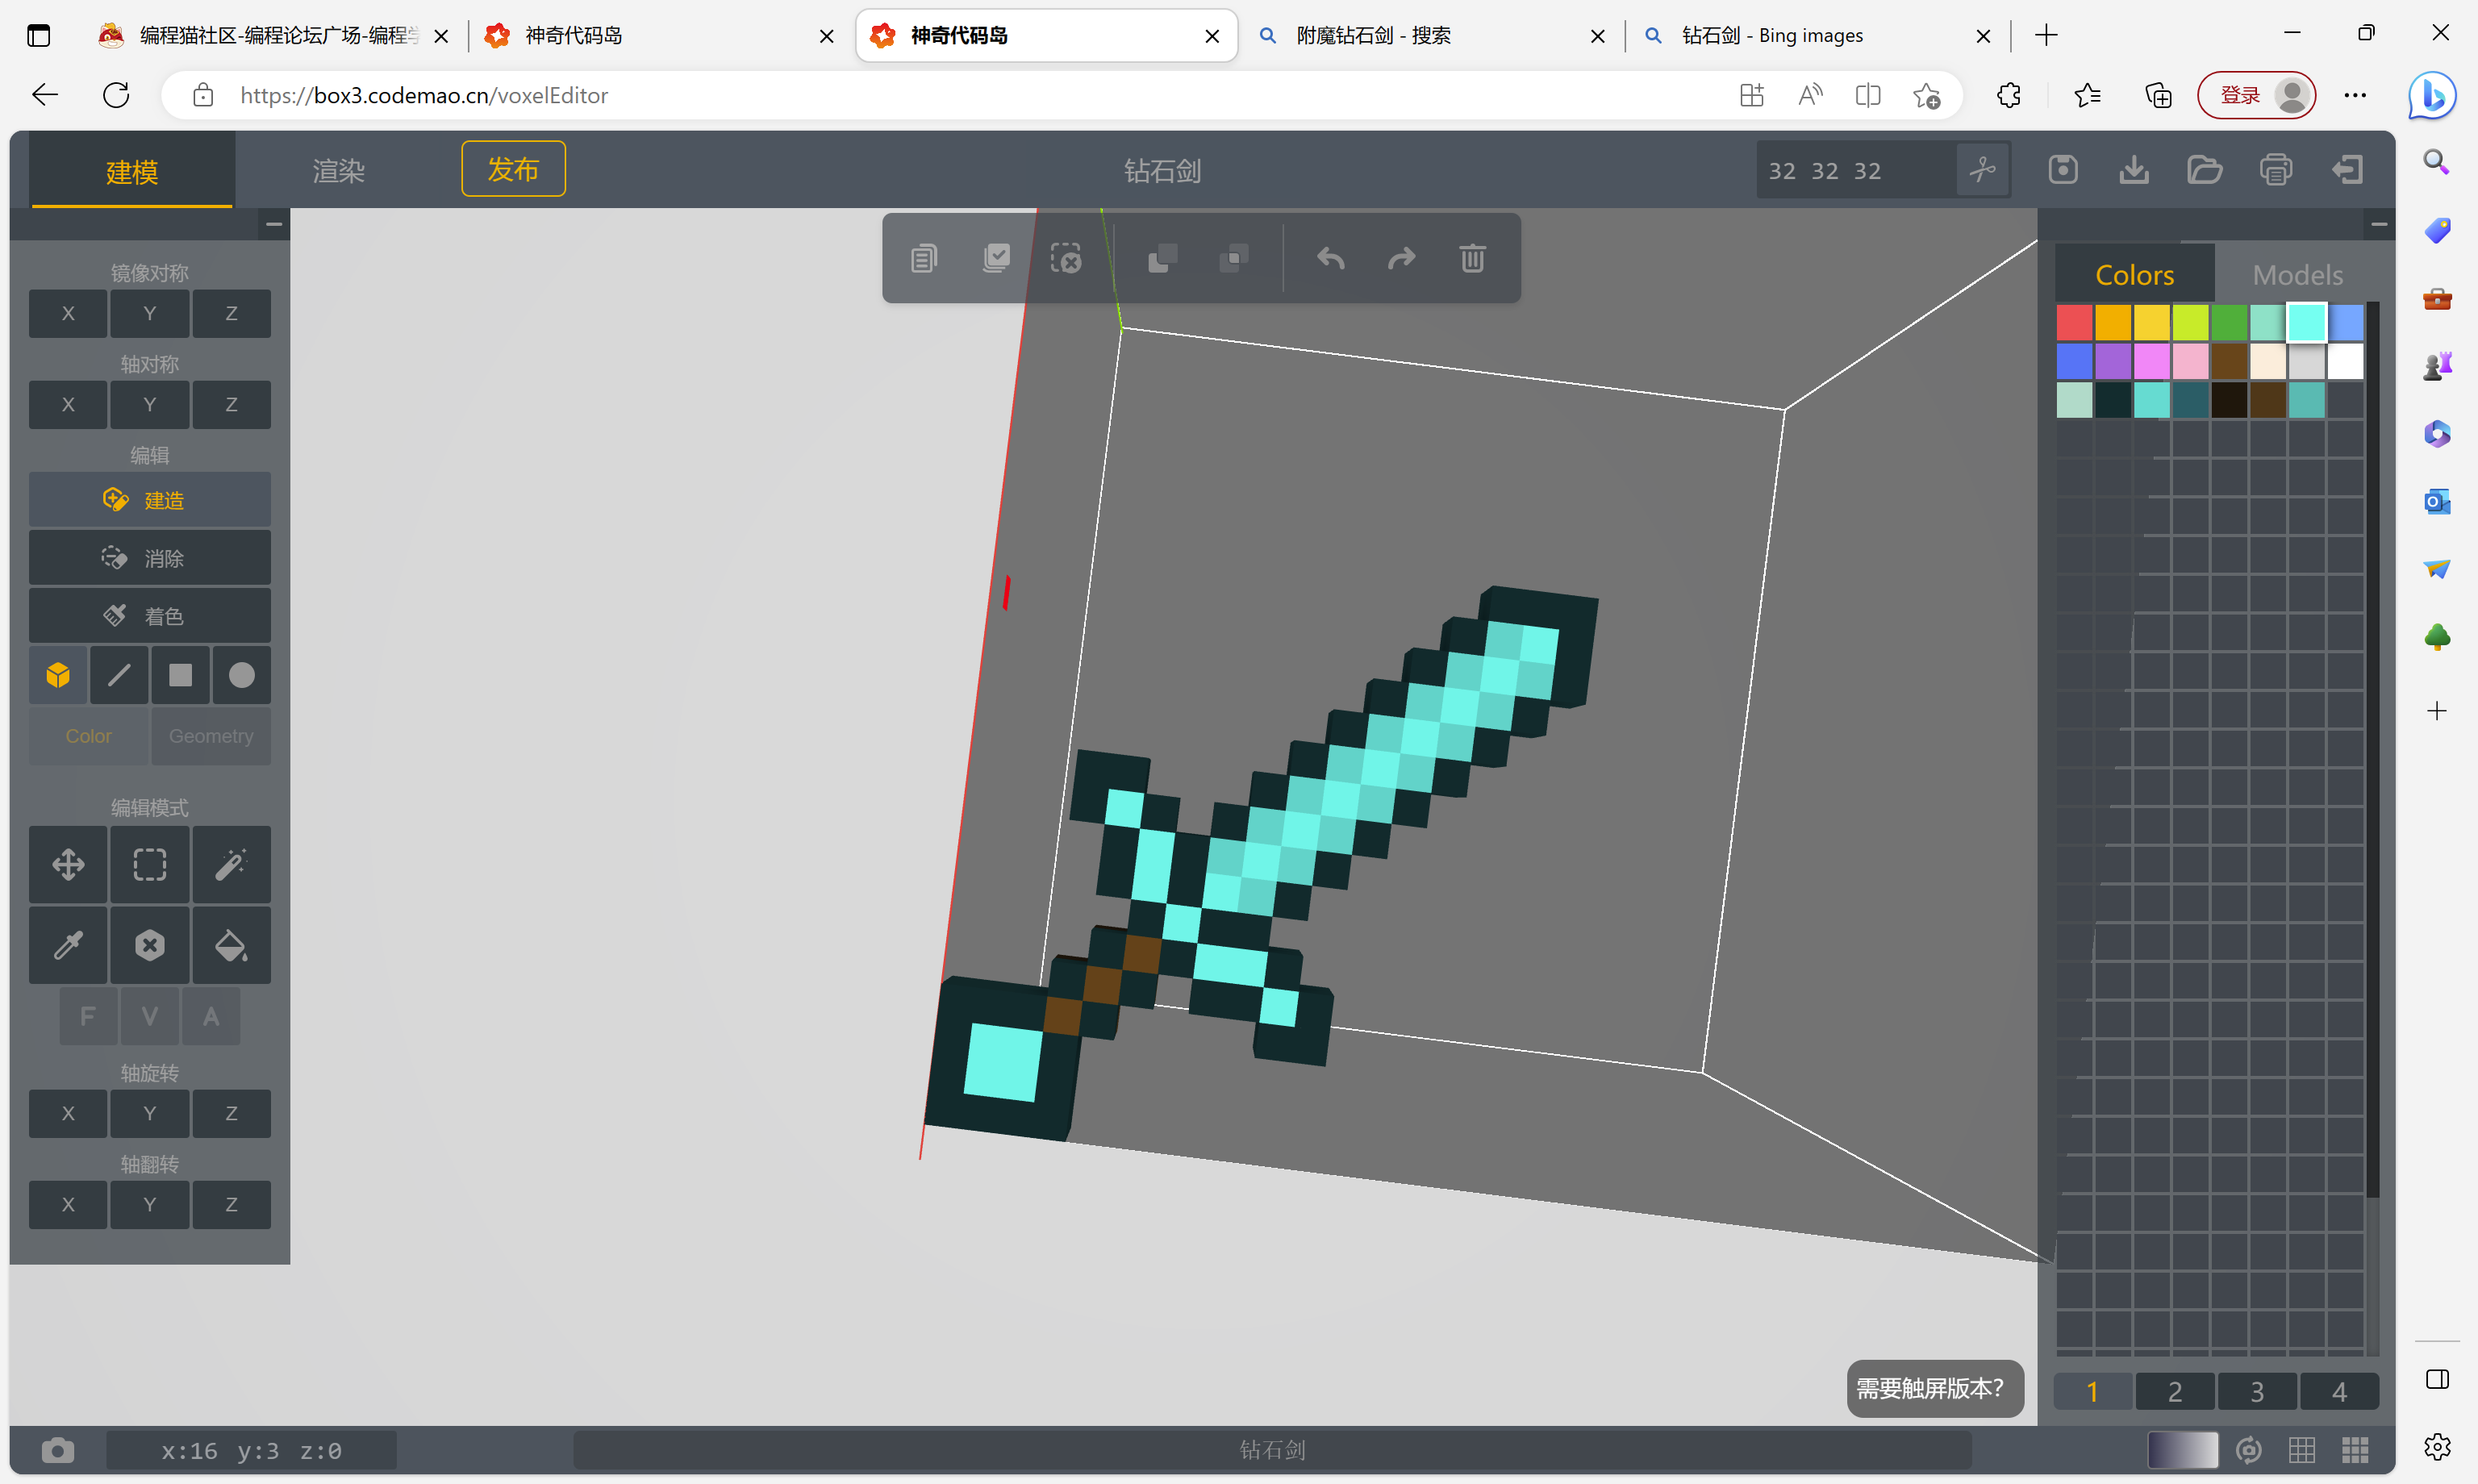The width and height of the screenshot is (2478, 1484).
Task: Select the paint bucket fill tool
Action: click(x=231, y=946)
